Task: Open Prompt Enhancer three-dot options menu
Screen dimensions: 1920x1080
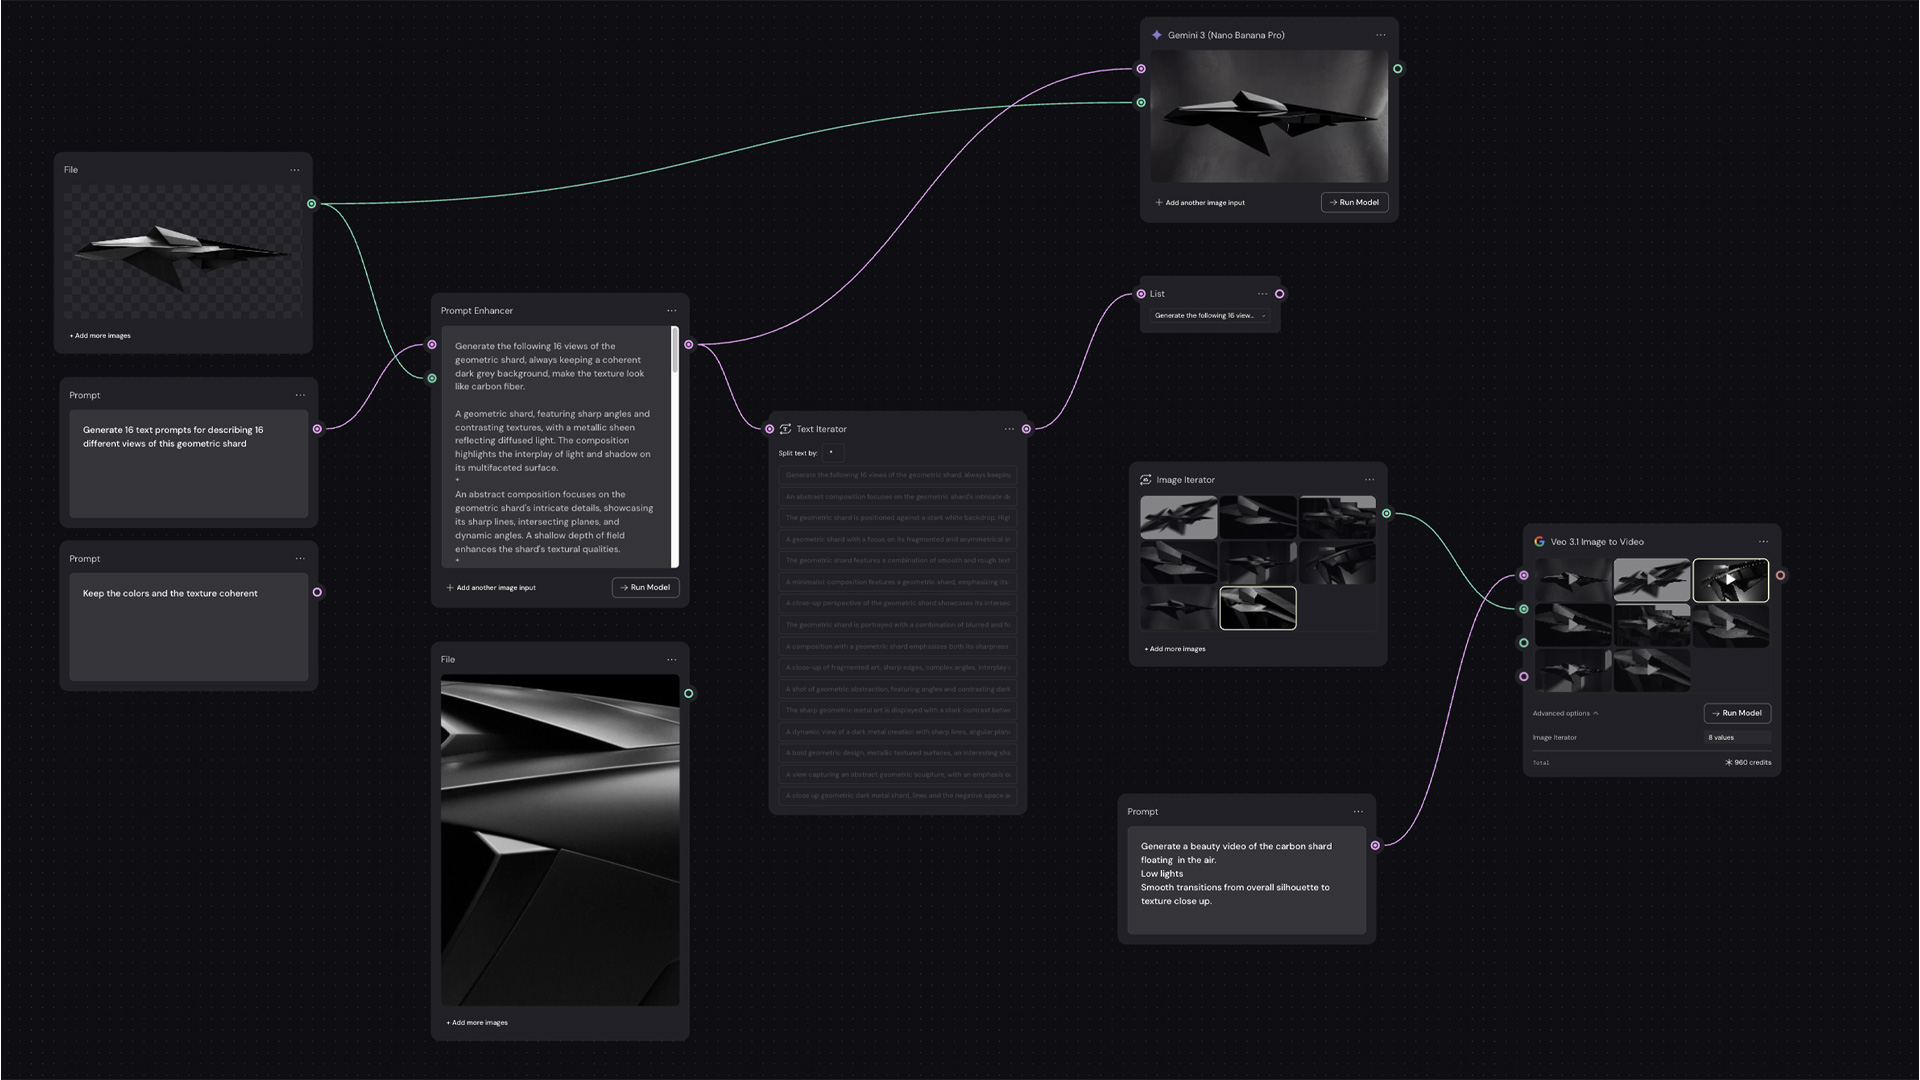Action: (671, 311)
